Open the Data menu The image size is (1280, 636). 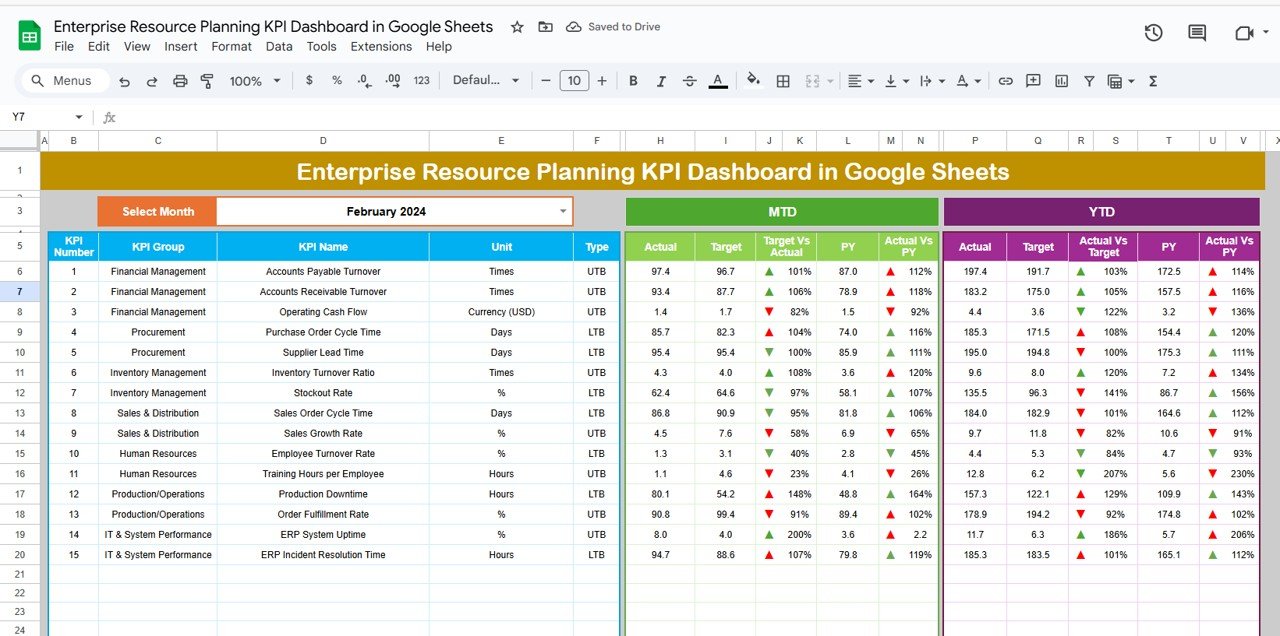[x=279, y=47]
